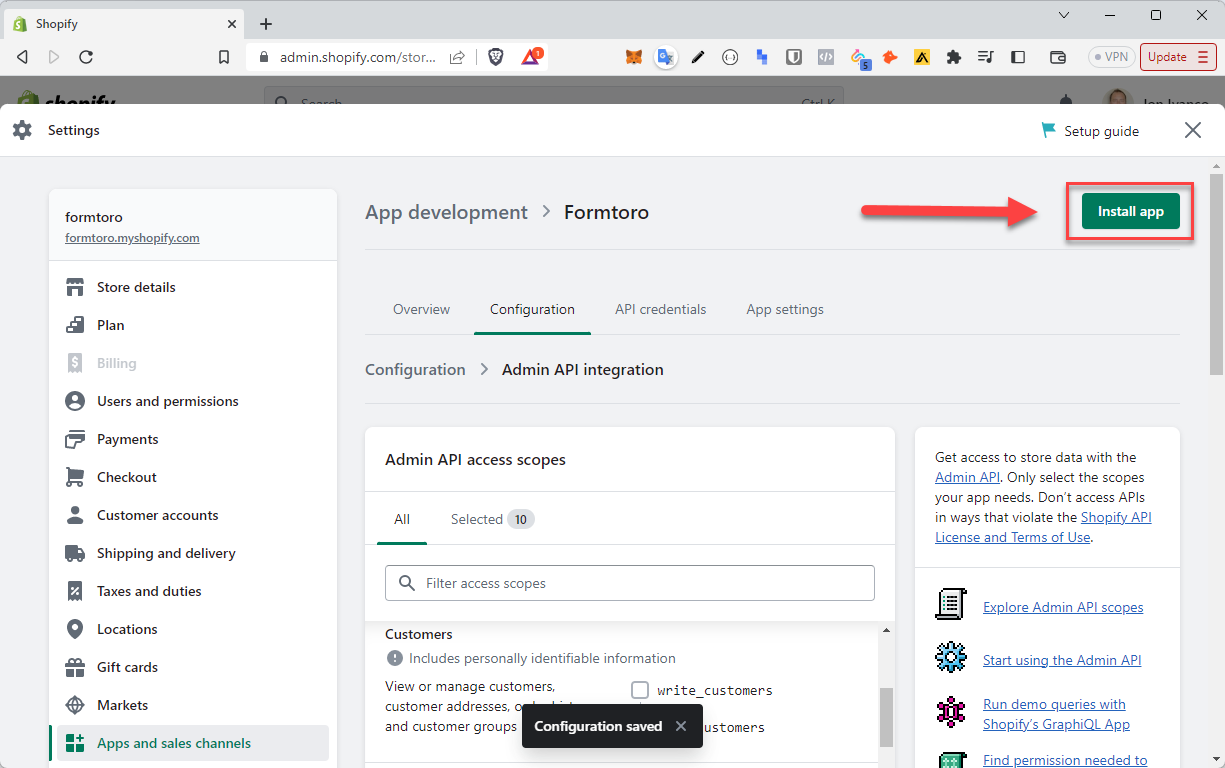Viewport: 1225px width, 768px height.
Task: Open the tab search dropdown chevron
Action: 1064,15
